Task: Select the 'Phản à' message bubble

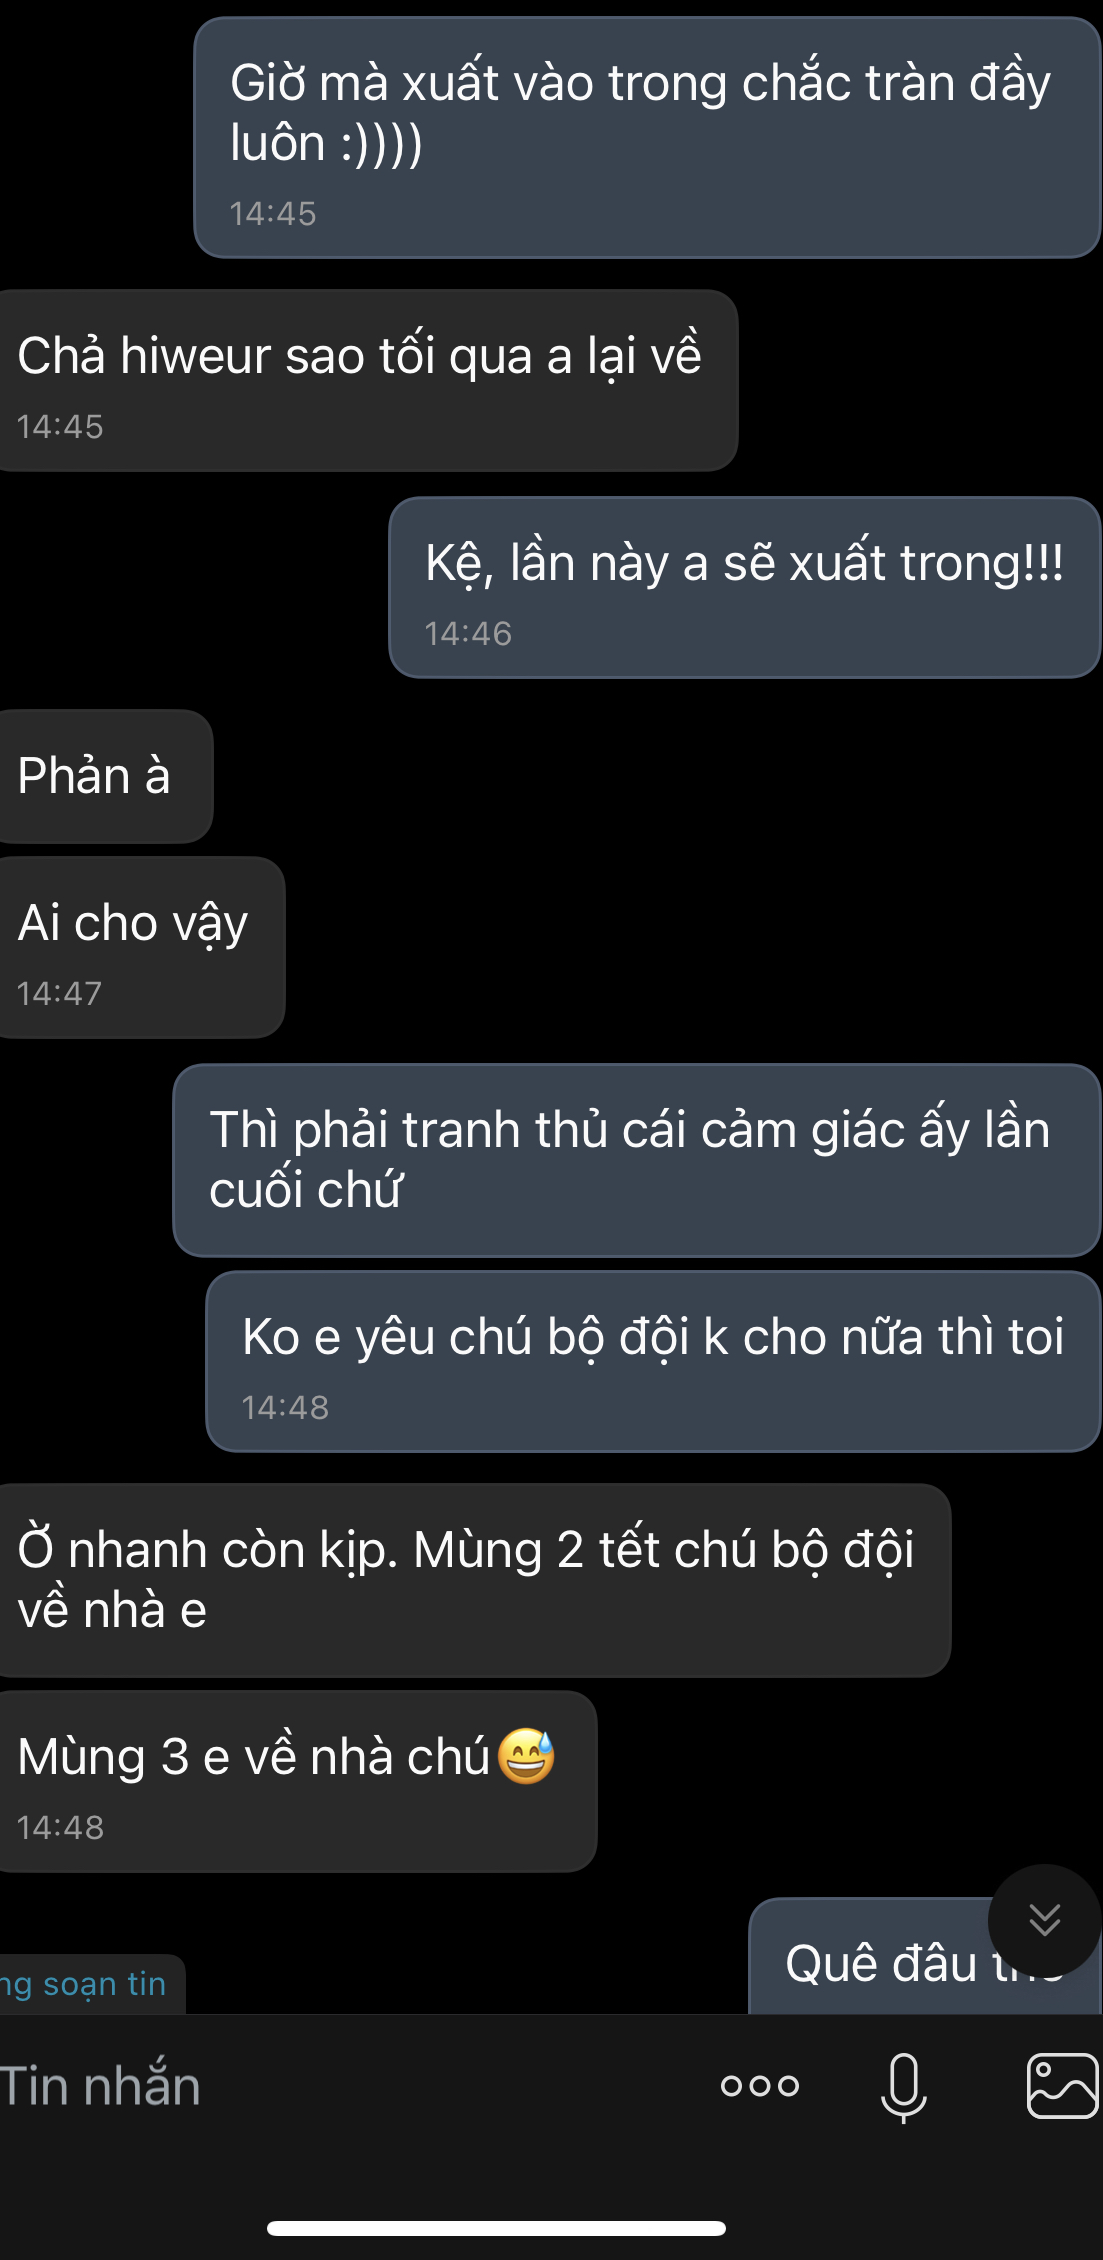Action: coord(105,776)
